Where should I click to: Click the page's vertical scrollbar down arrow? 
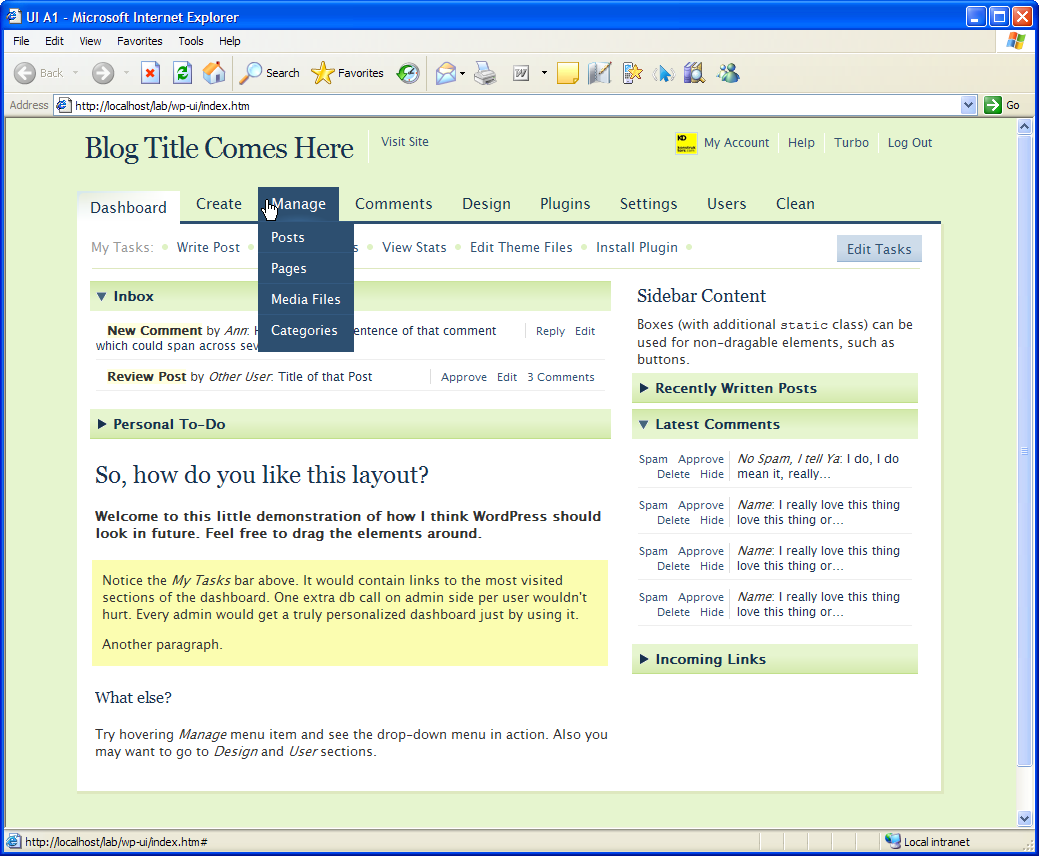1024,818
